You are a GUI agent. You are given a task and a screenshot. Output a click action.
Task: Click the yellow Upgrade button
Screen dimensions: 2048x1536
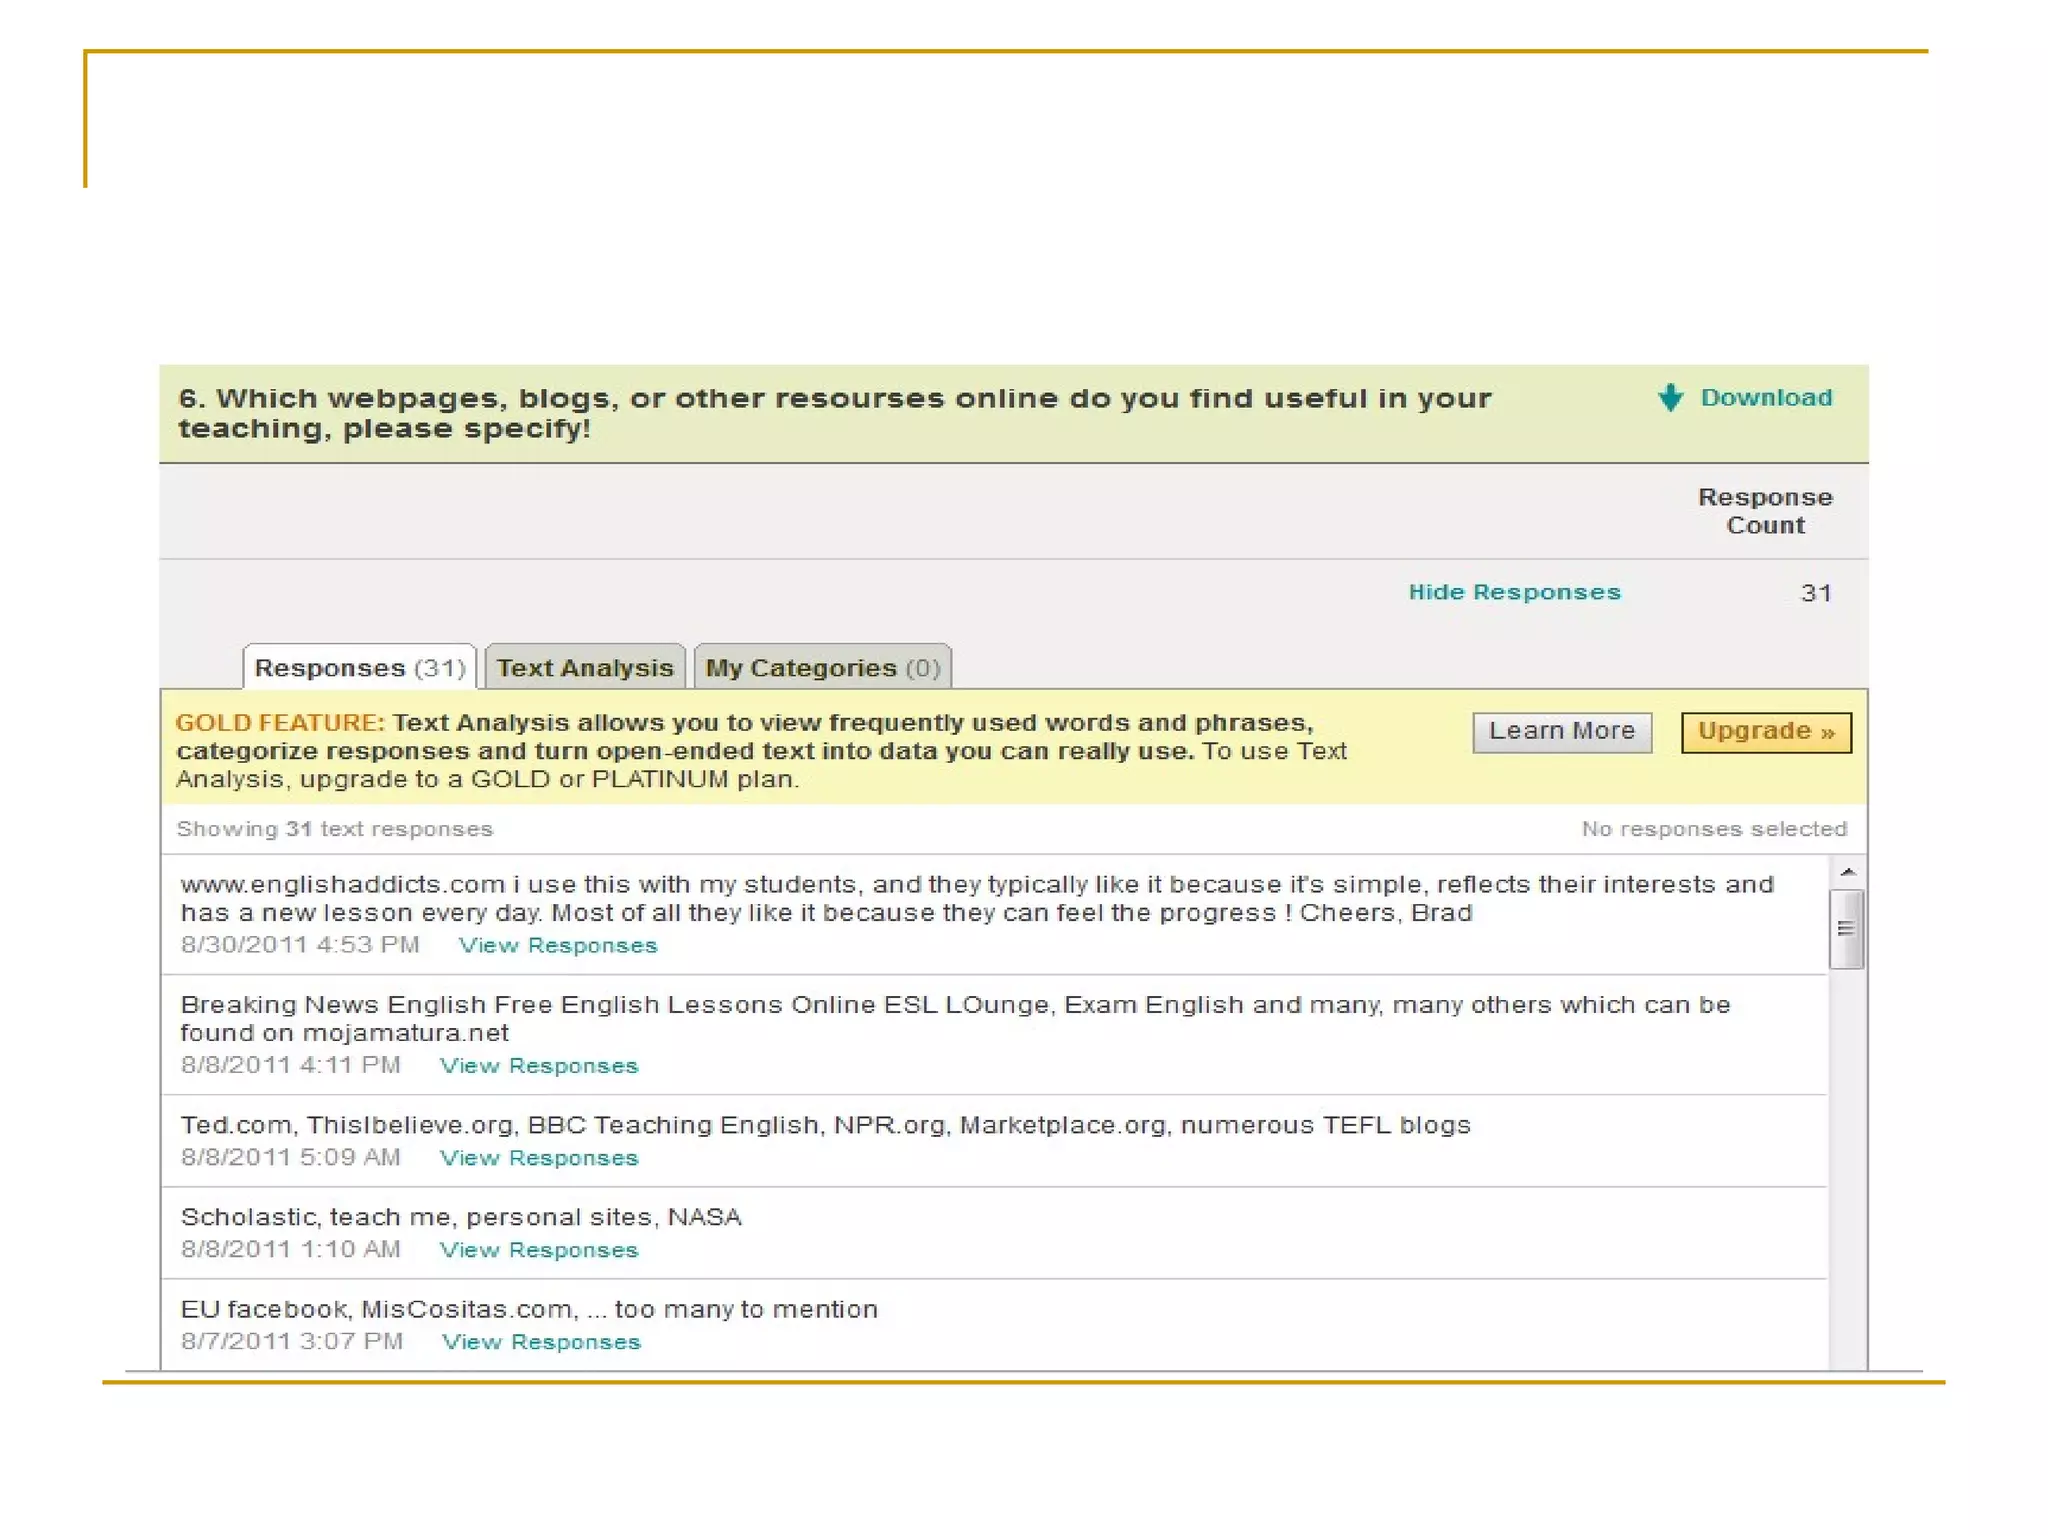(1766, 731)
